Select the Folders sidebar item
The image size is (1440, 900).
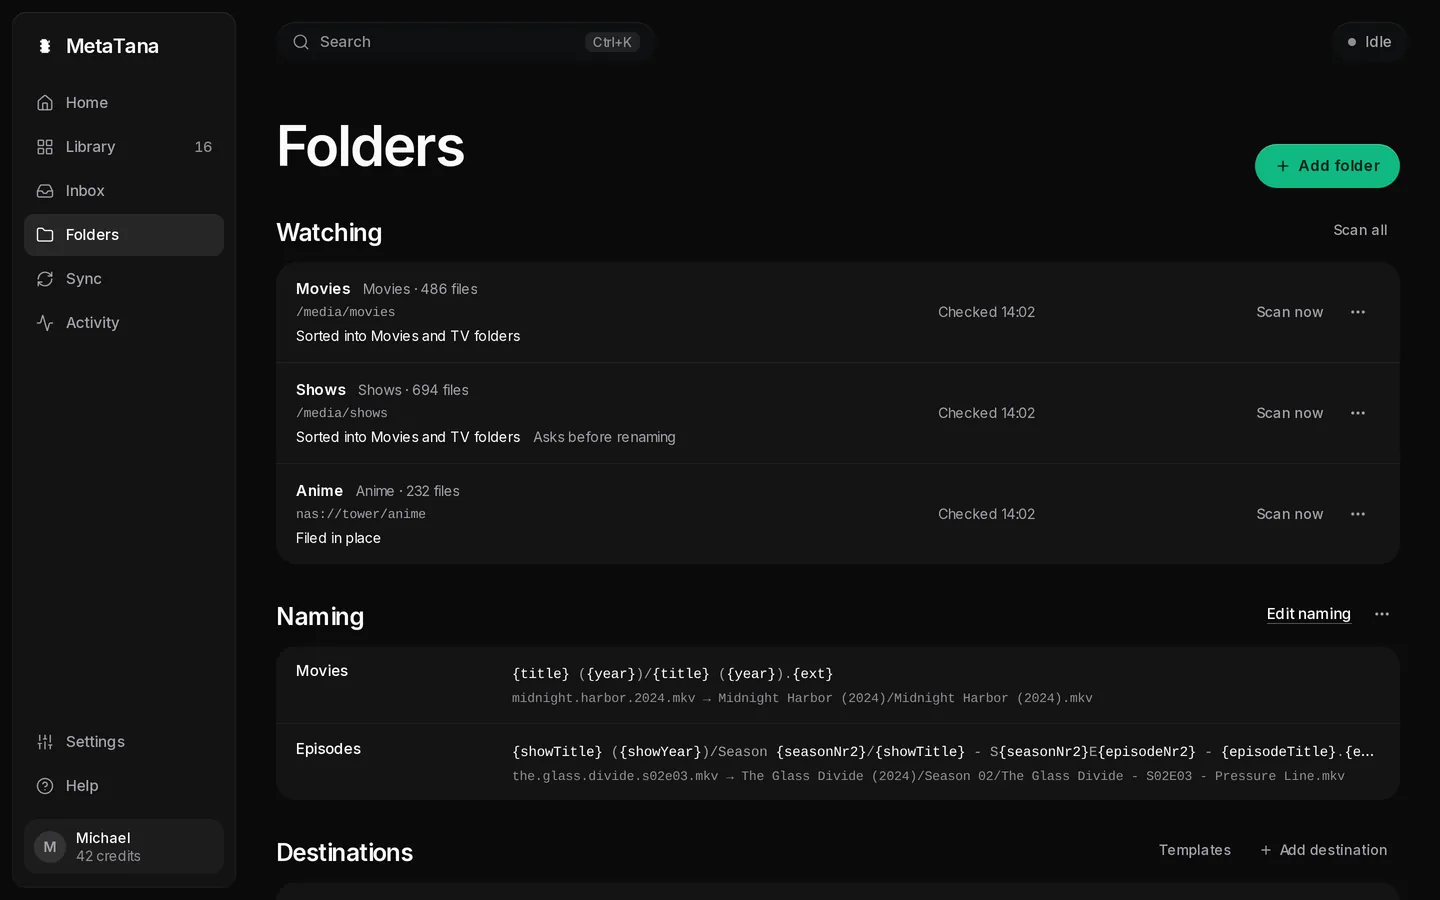124,235
